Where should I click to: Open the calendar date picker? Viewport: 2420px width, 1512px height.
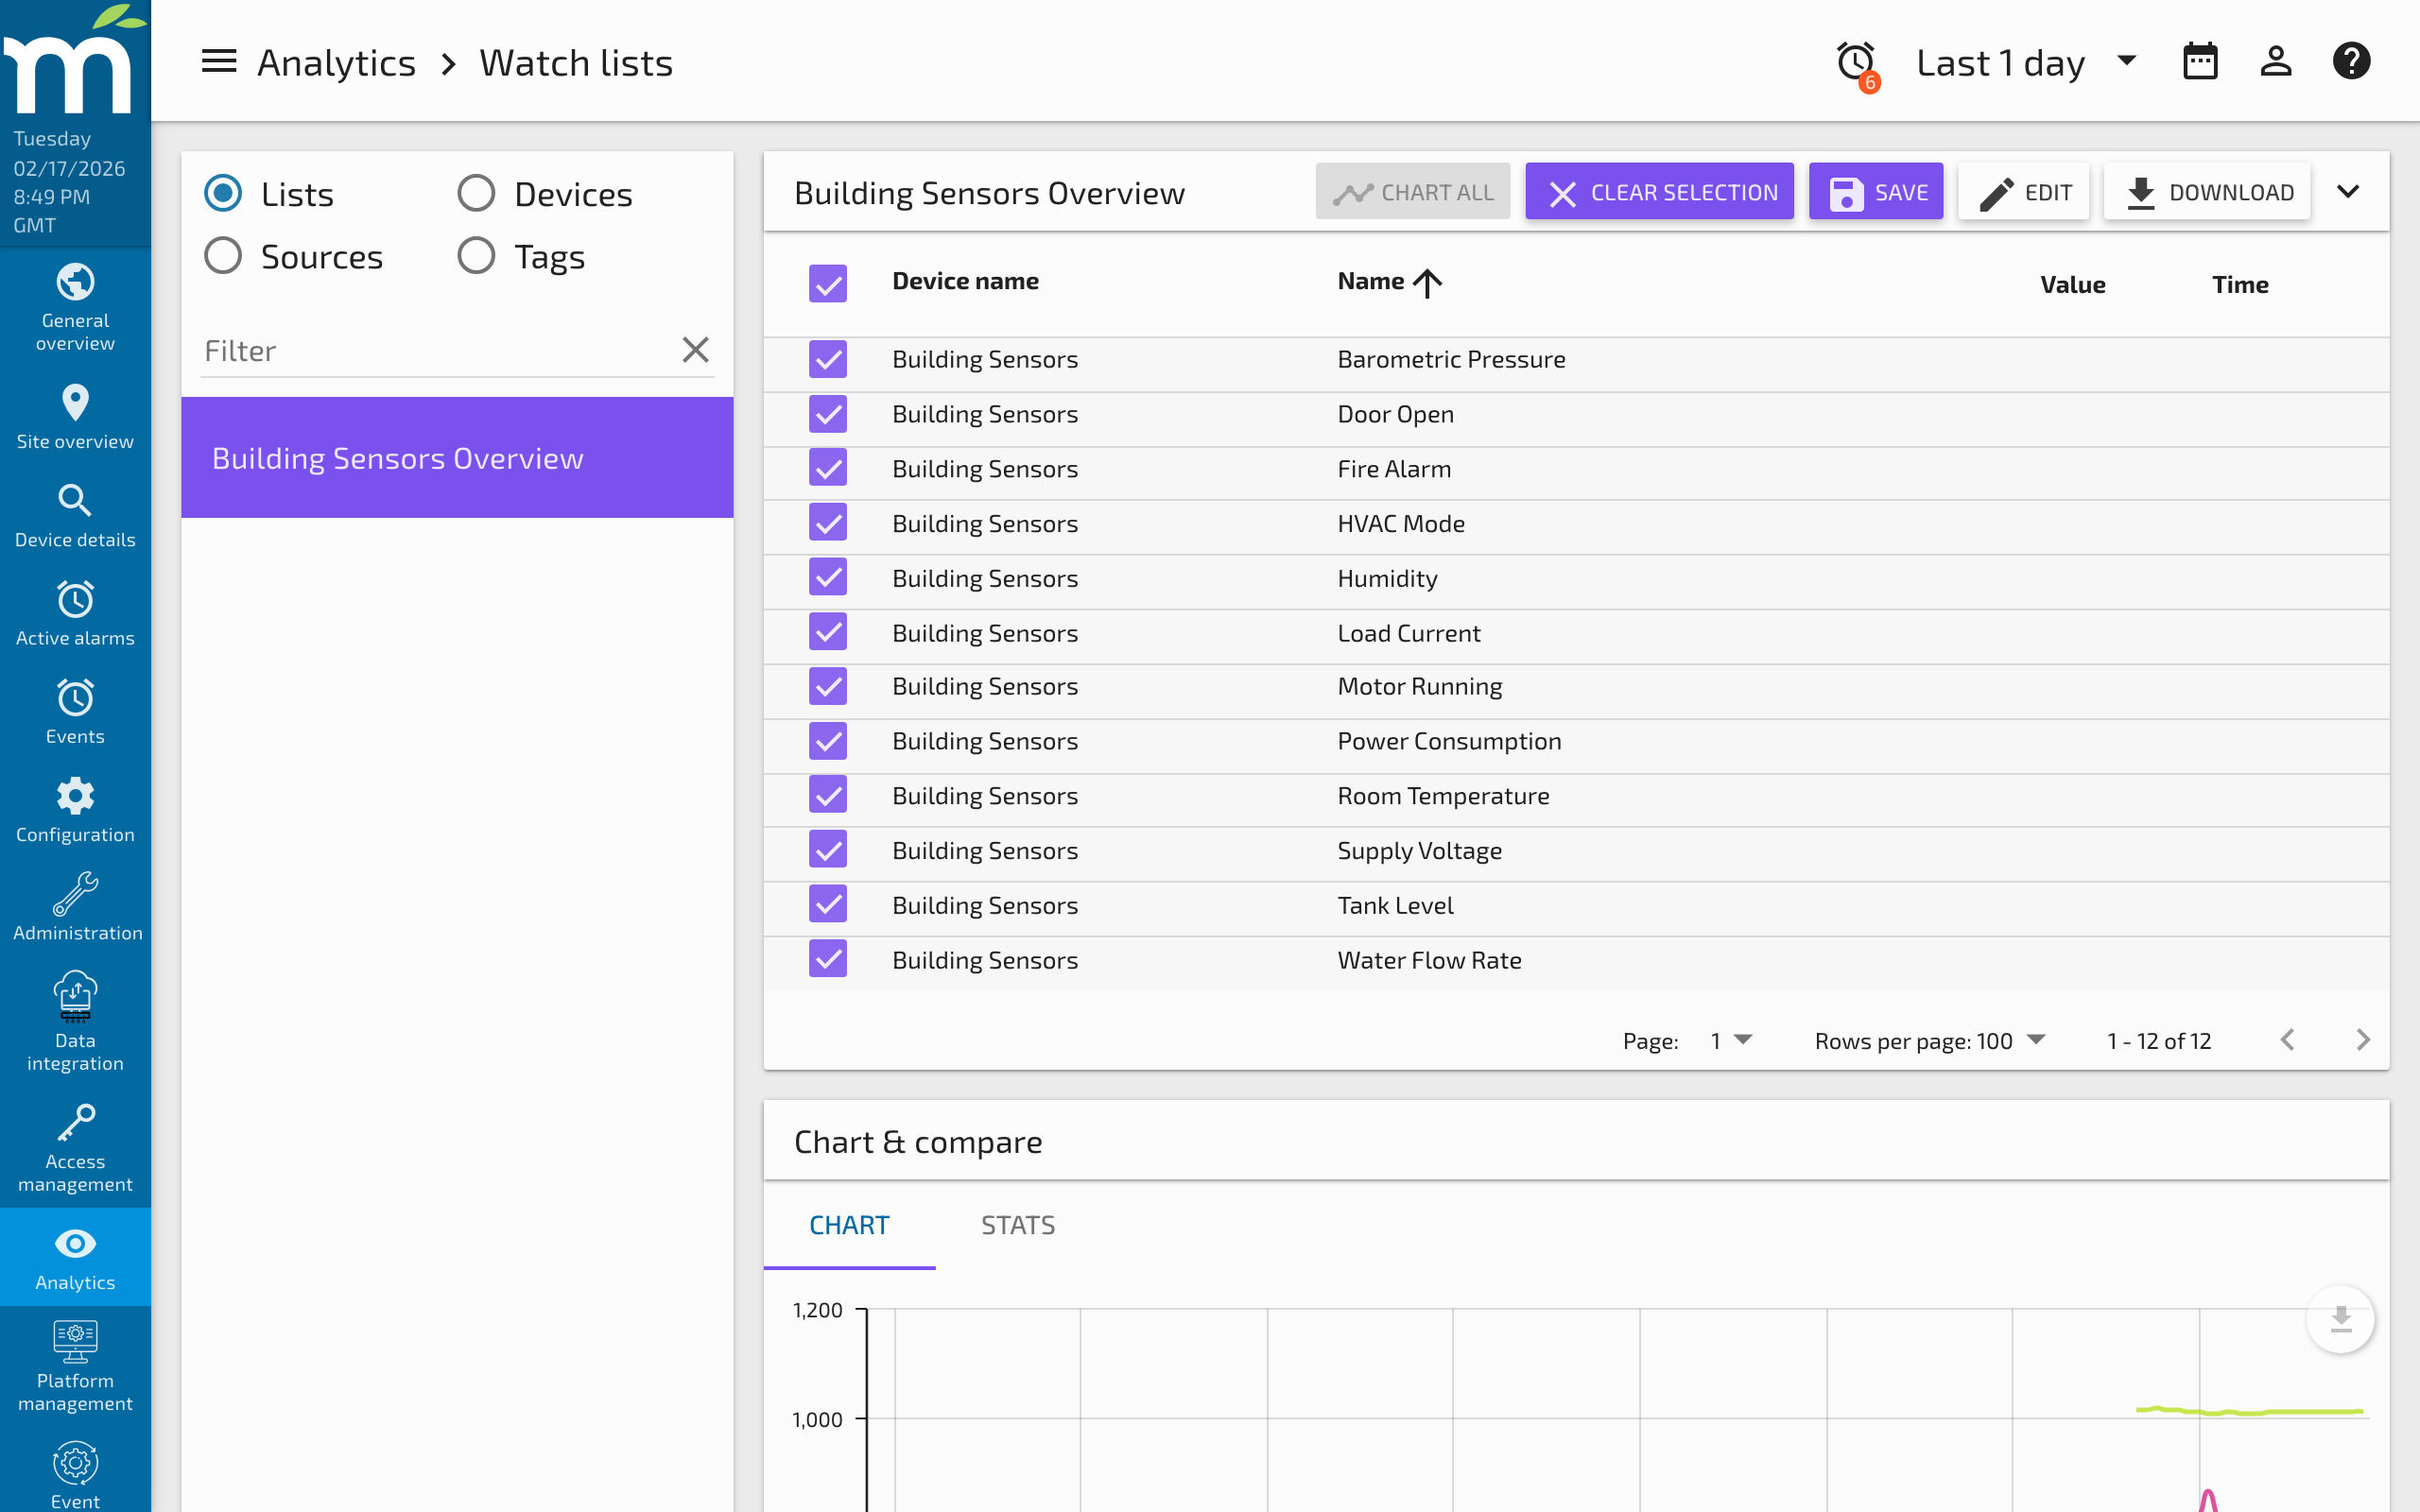click(x=2200, y=61)
